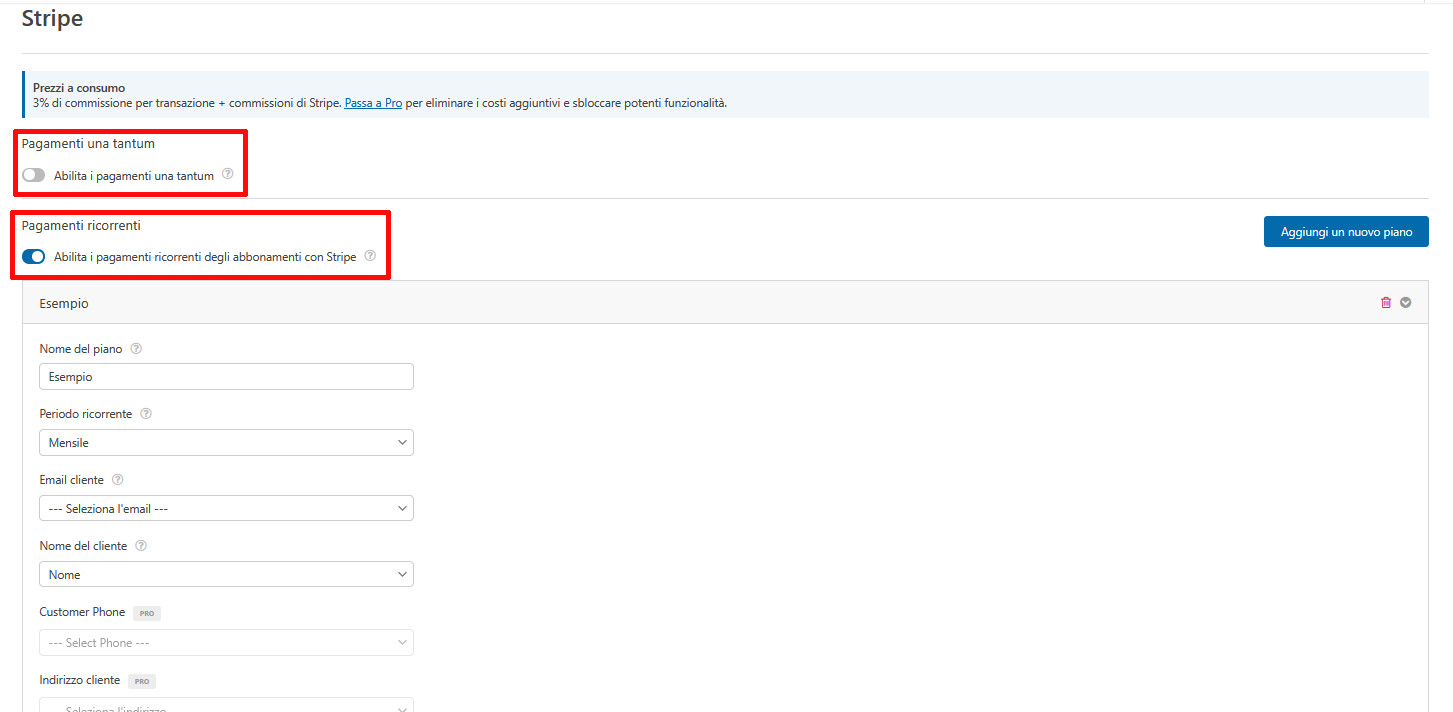Open the Nome del cliente dropdown
This screenshot has width=1453, height=712.
coord(226,574)
